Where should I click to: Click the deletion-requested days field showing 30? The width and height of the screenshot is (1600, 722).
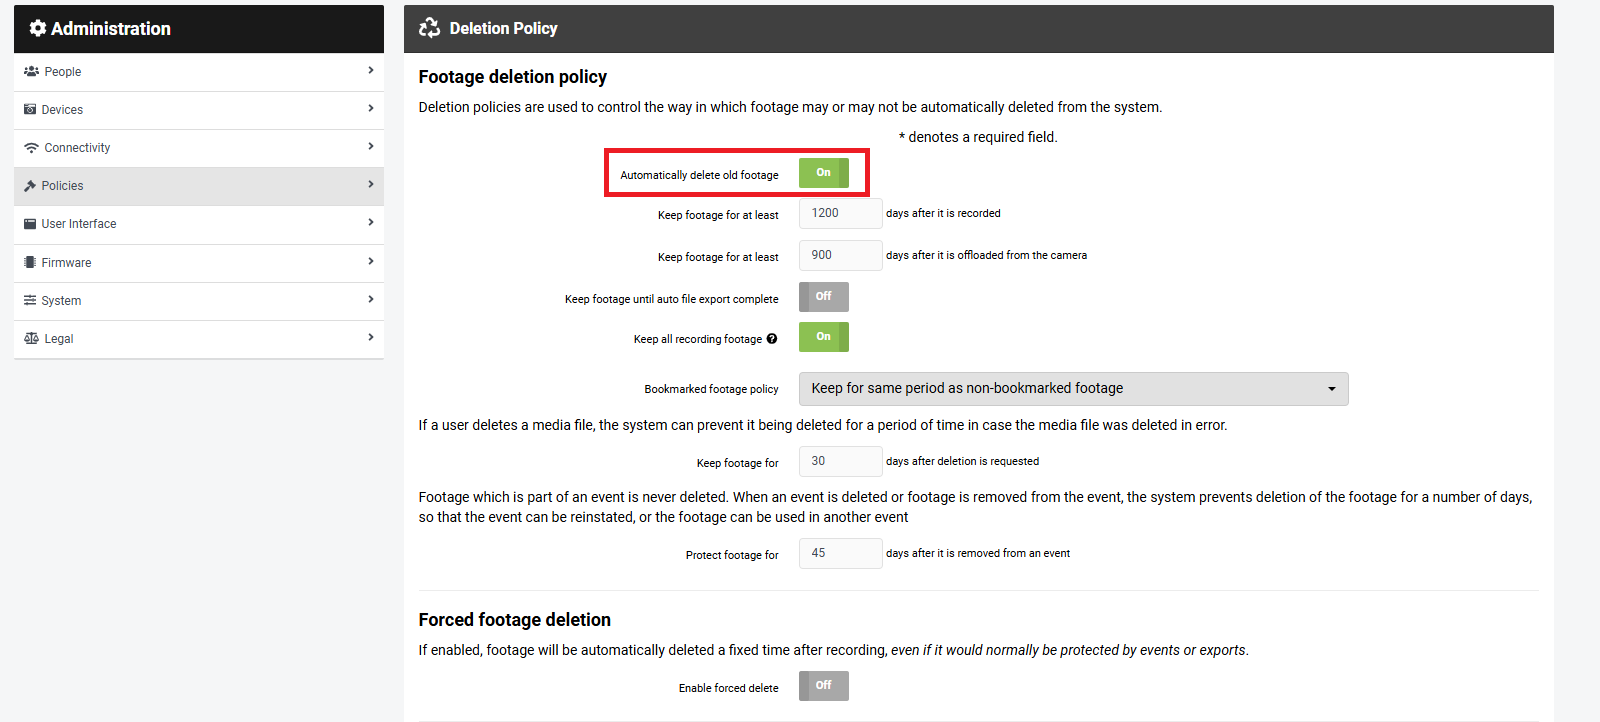(841, 461)
